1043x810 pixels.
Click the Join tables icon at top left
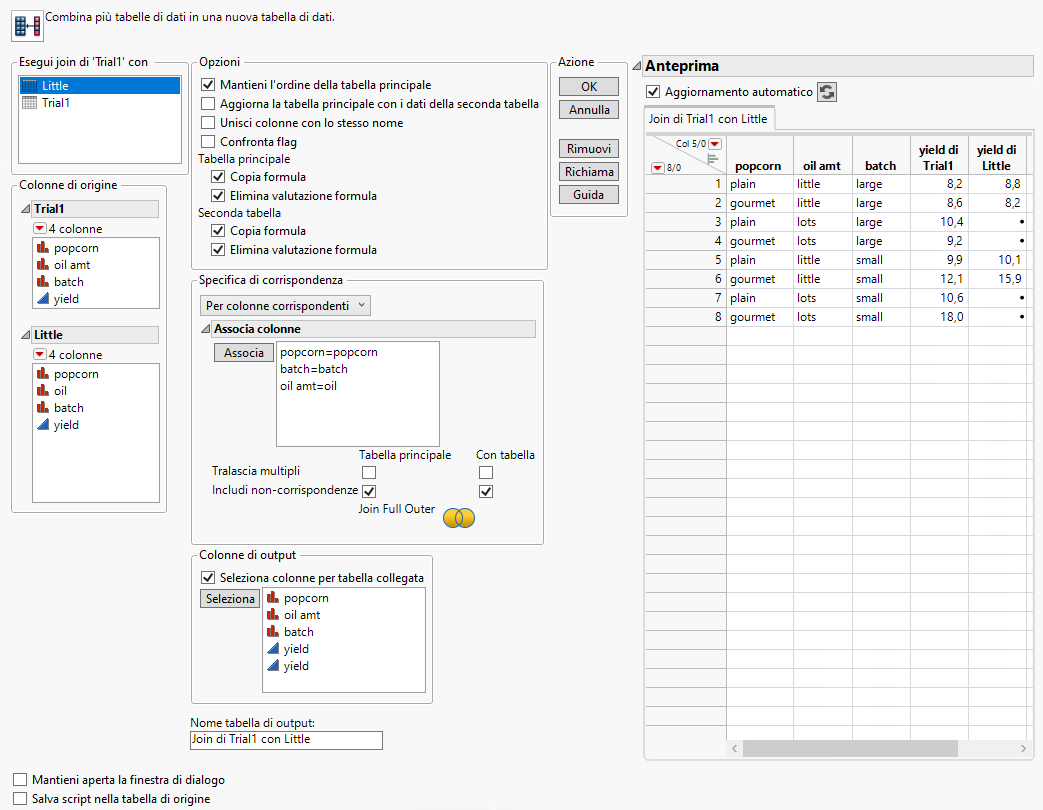[x=28, y=25]
